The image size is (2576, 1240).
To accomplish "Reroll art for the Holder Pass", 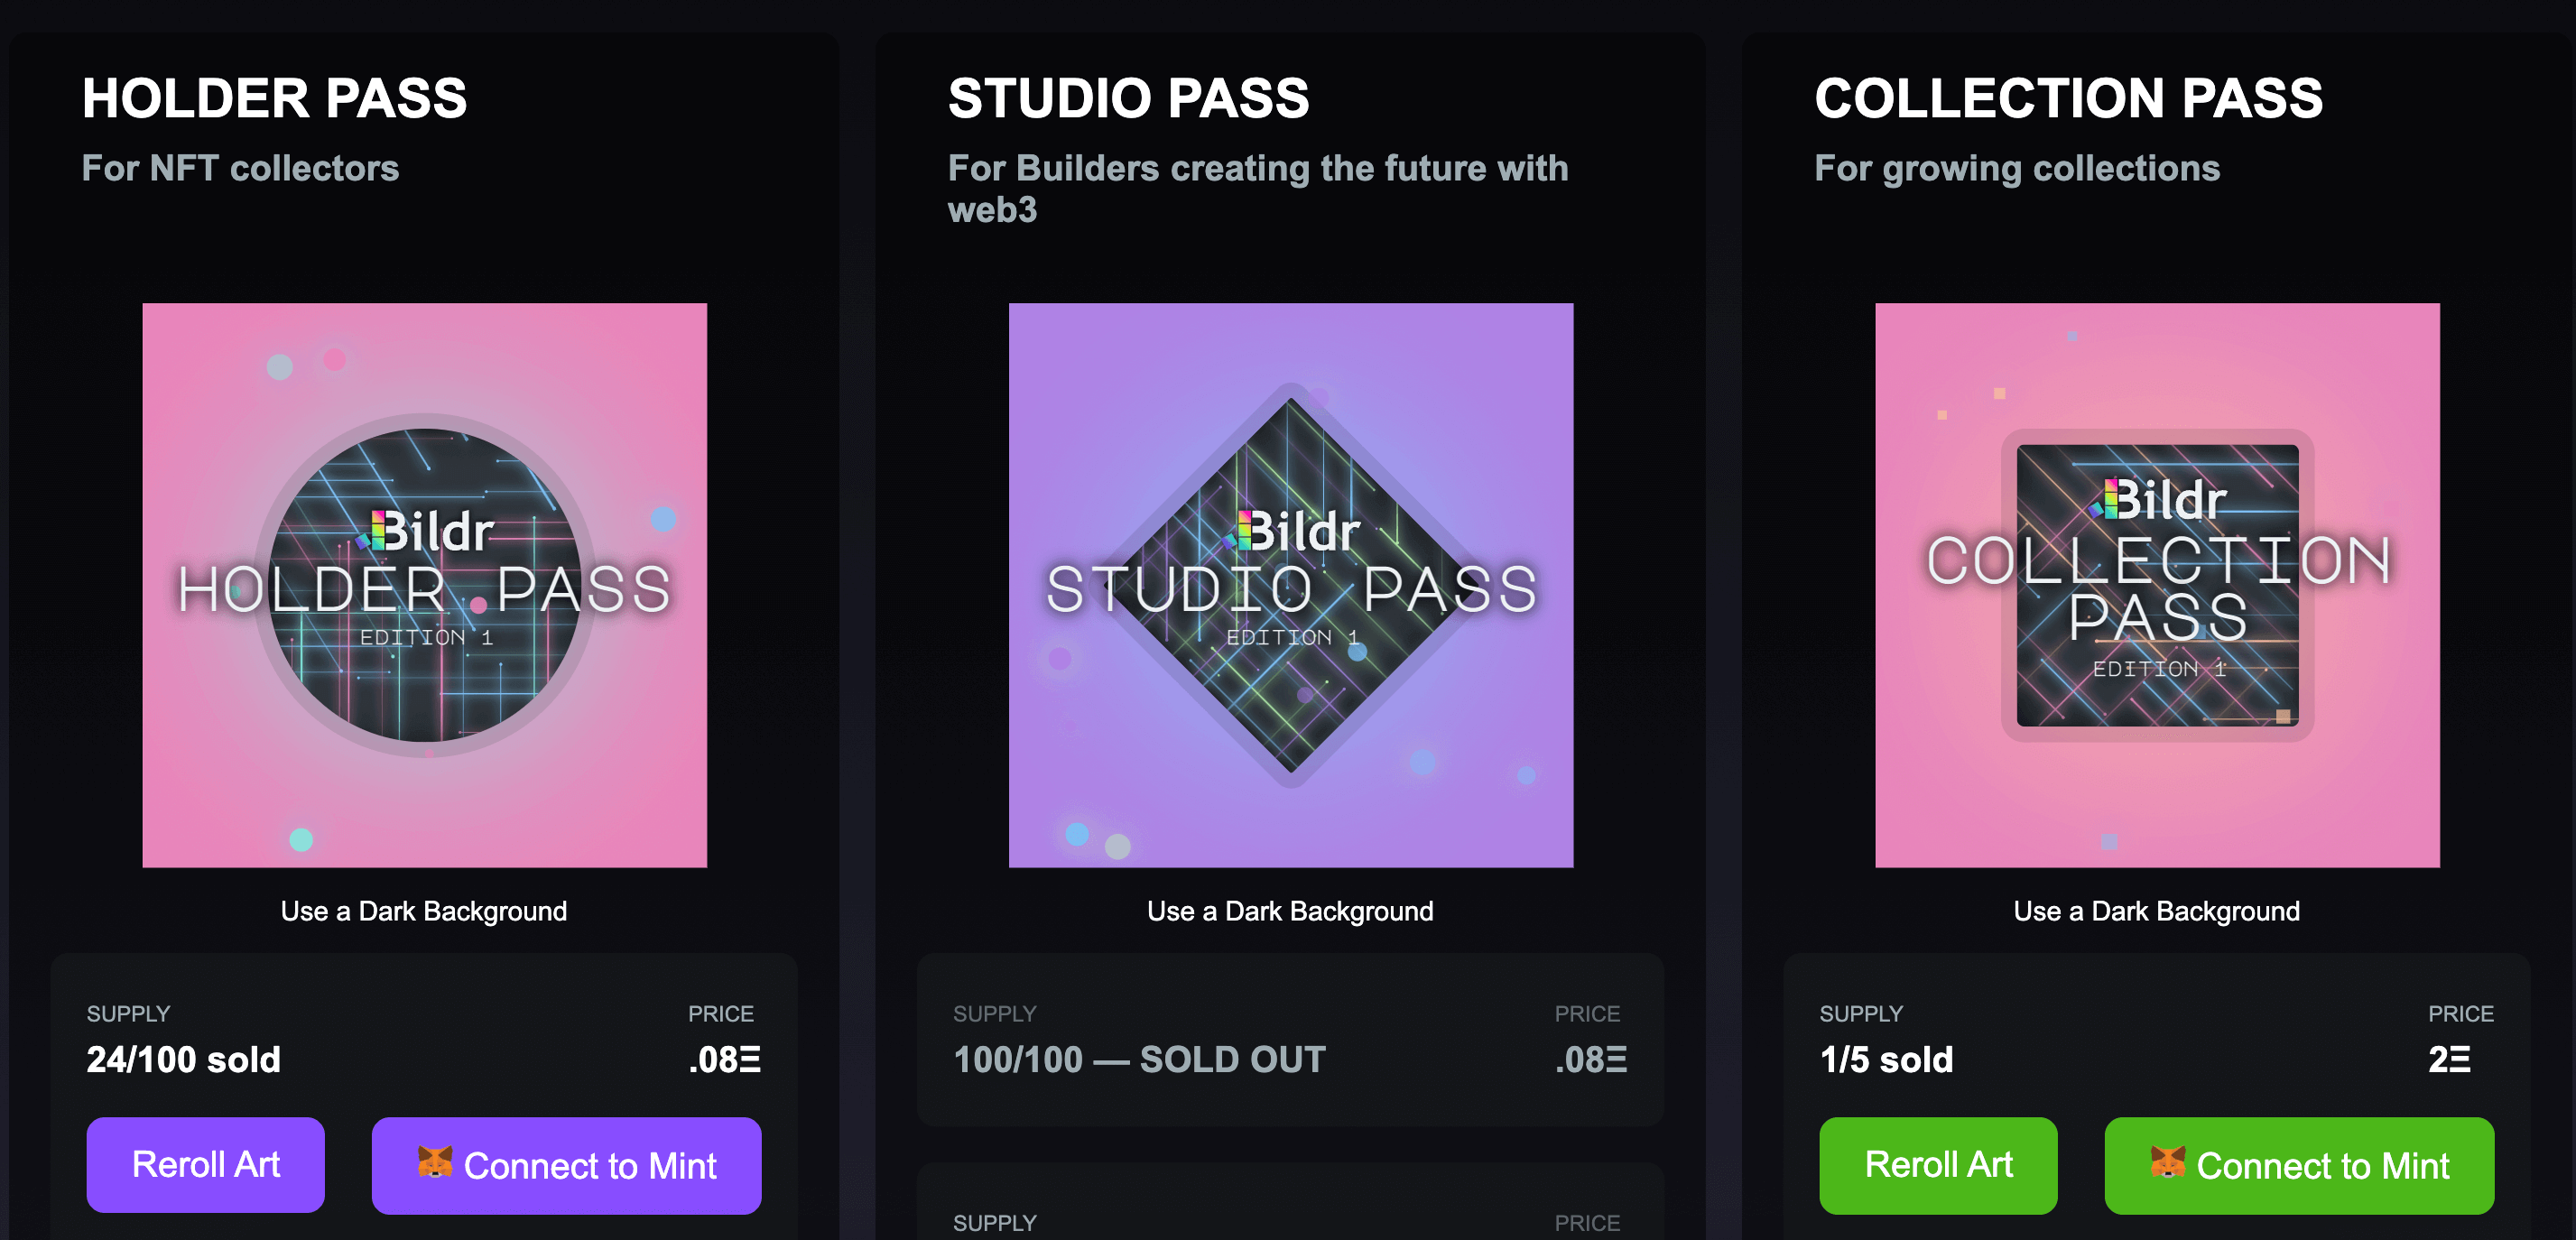I will tap(206, 1165).
